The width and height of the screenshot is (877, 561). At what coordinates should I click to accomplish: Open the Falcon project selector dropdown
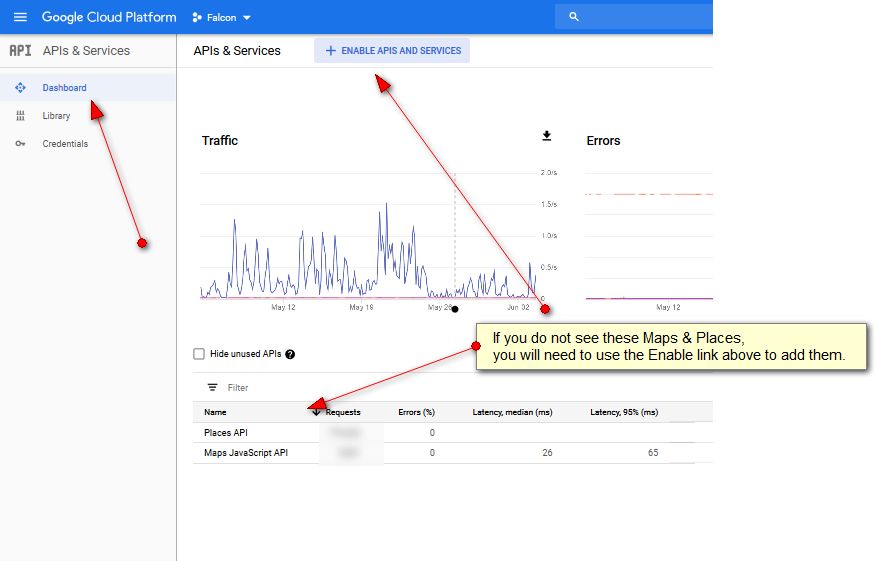point(221,17)
